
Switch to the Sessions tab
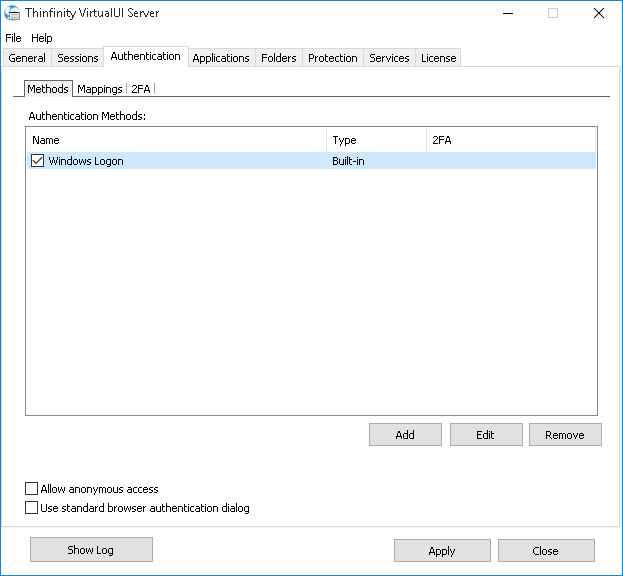point(78,58)
